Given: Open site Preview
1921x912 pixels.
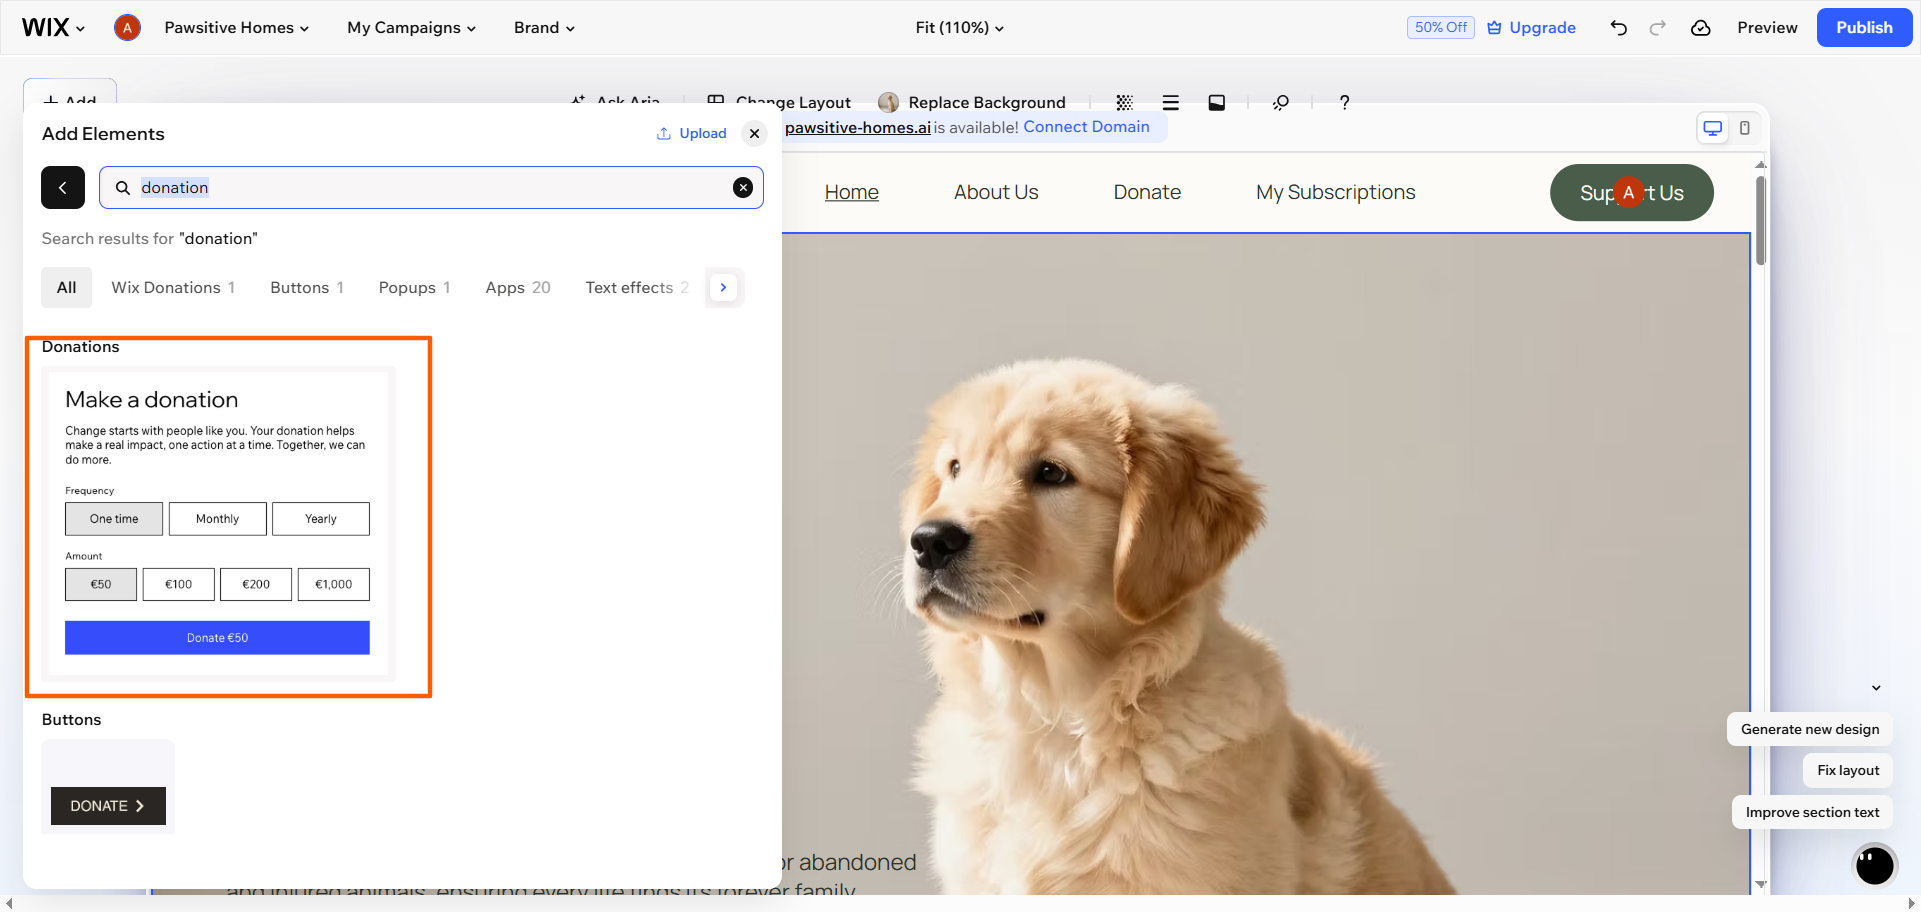Looking at the screenshot, I should (1767, 28).
